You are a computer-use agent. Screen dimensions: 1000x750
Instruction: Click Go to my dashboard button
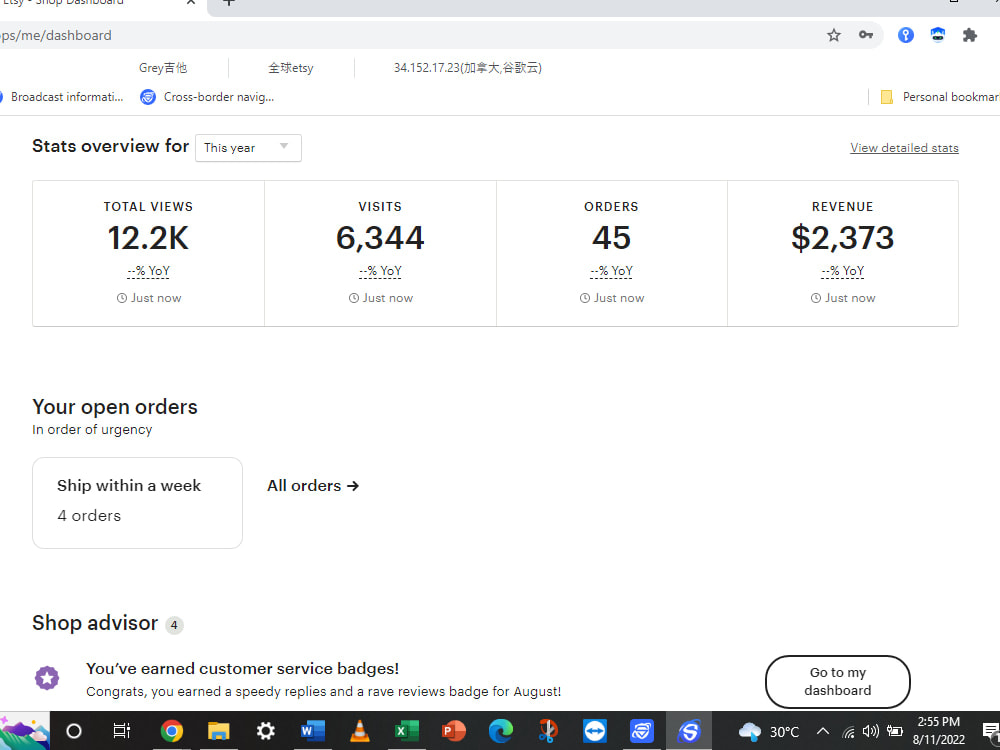pos(837,681)
